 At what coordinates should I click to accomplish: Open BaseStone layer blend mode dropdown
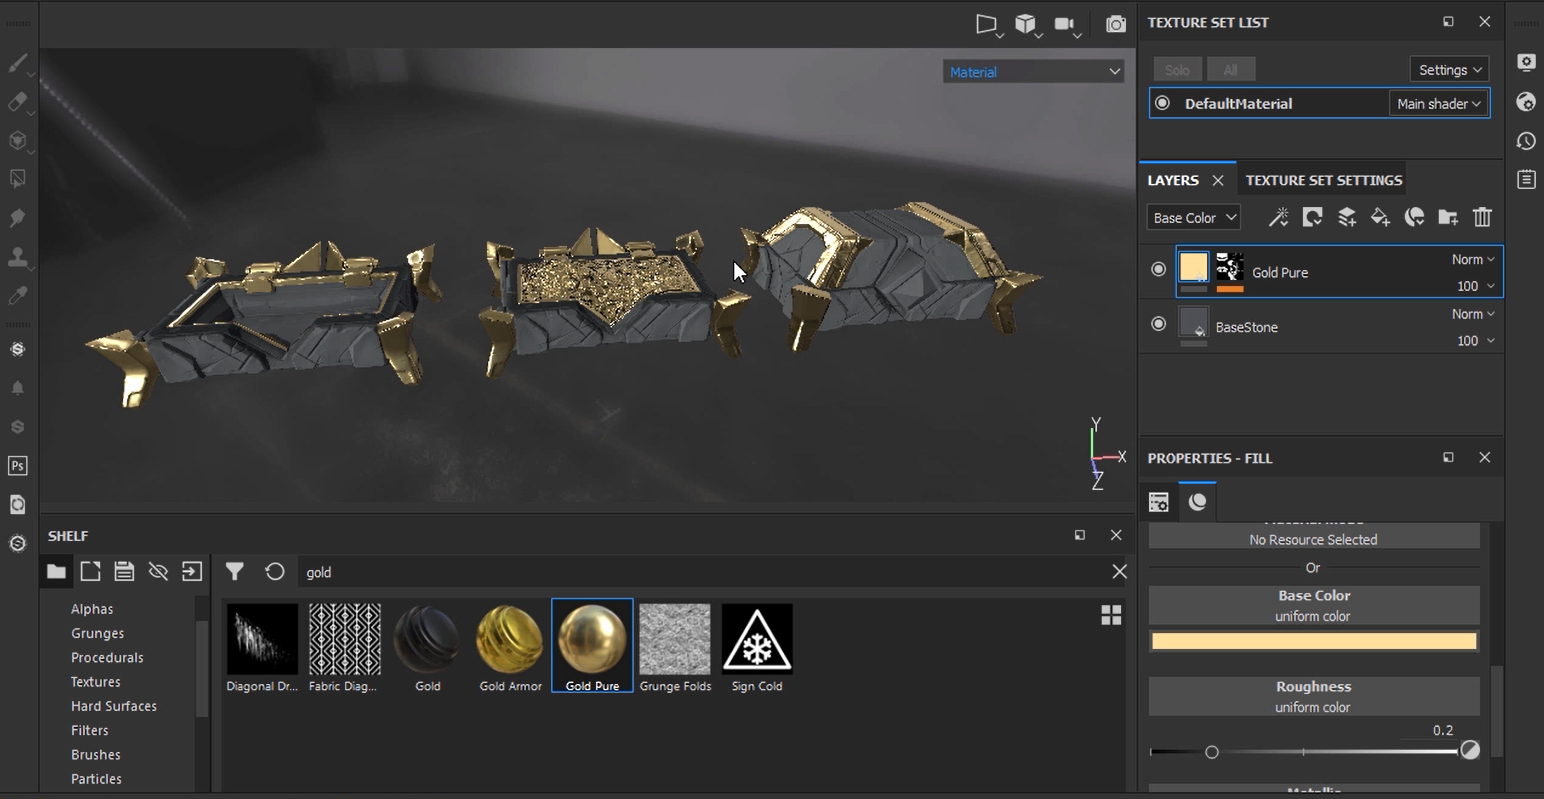(x=1473, y=314)
